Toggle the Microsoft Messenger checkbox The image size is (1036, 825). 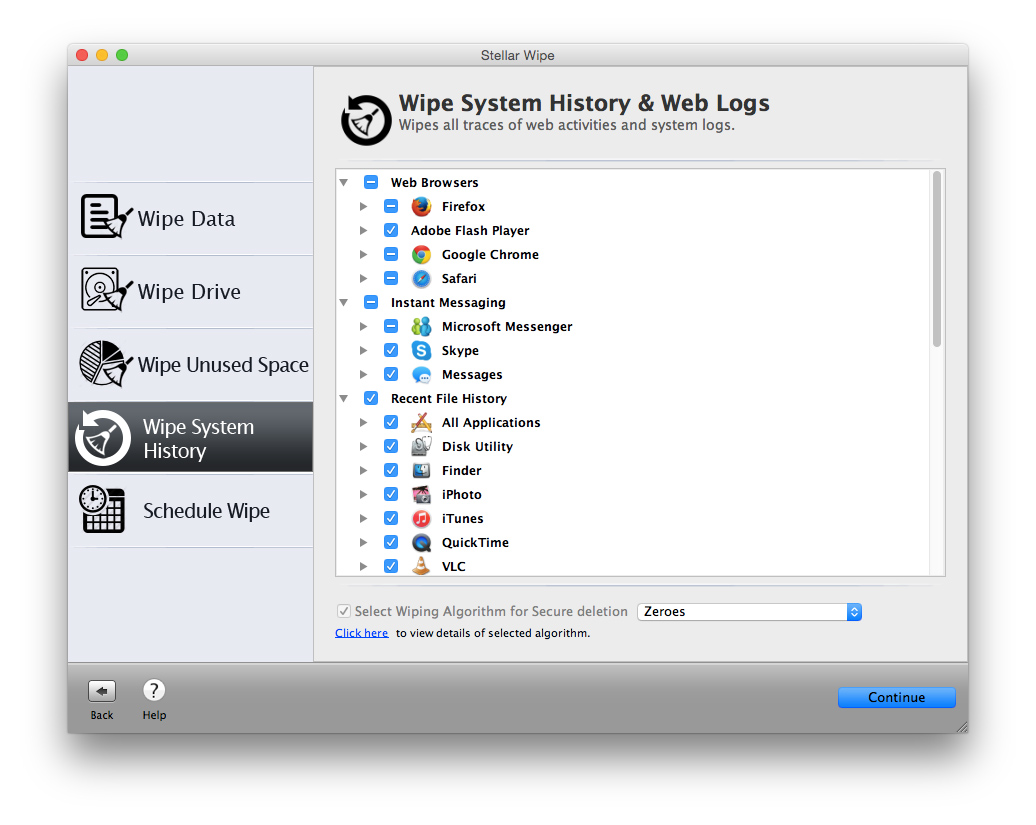click(391, 326)
